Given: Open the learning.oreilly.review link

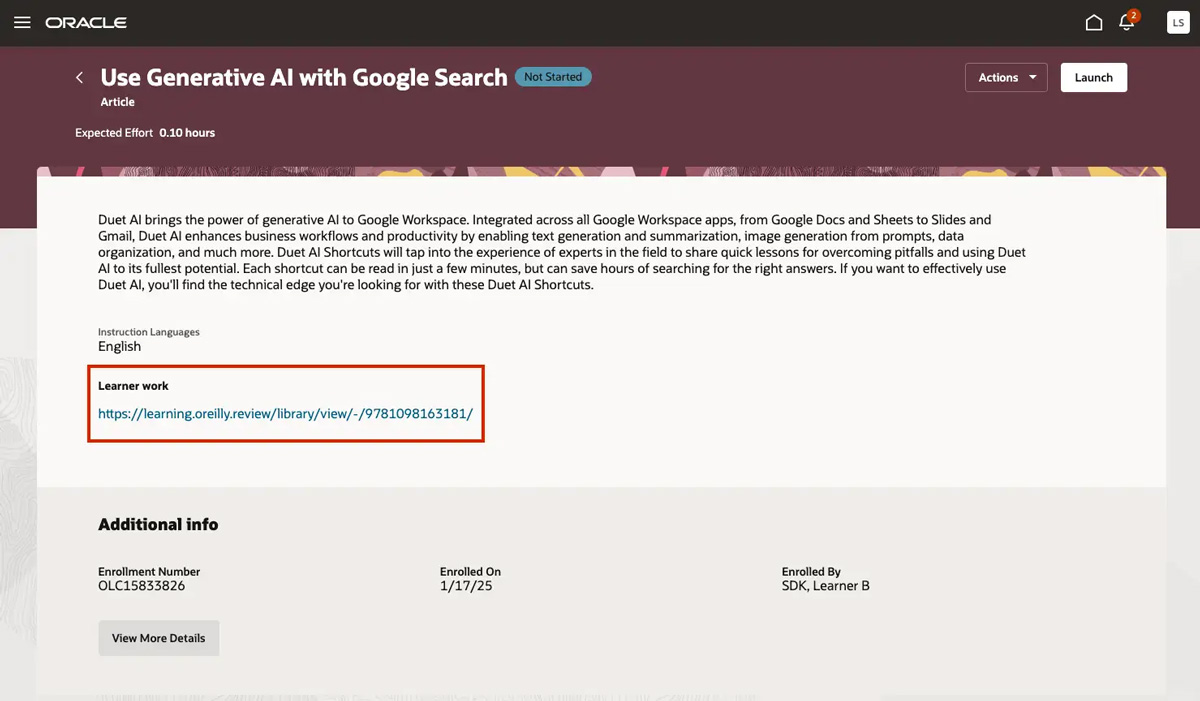Looking at the screenshot, I should (285, 413).
